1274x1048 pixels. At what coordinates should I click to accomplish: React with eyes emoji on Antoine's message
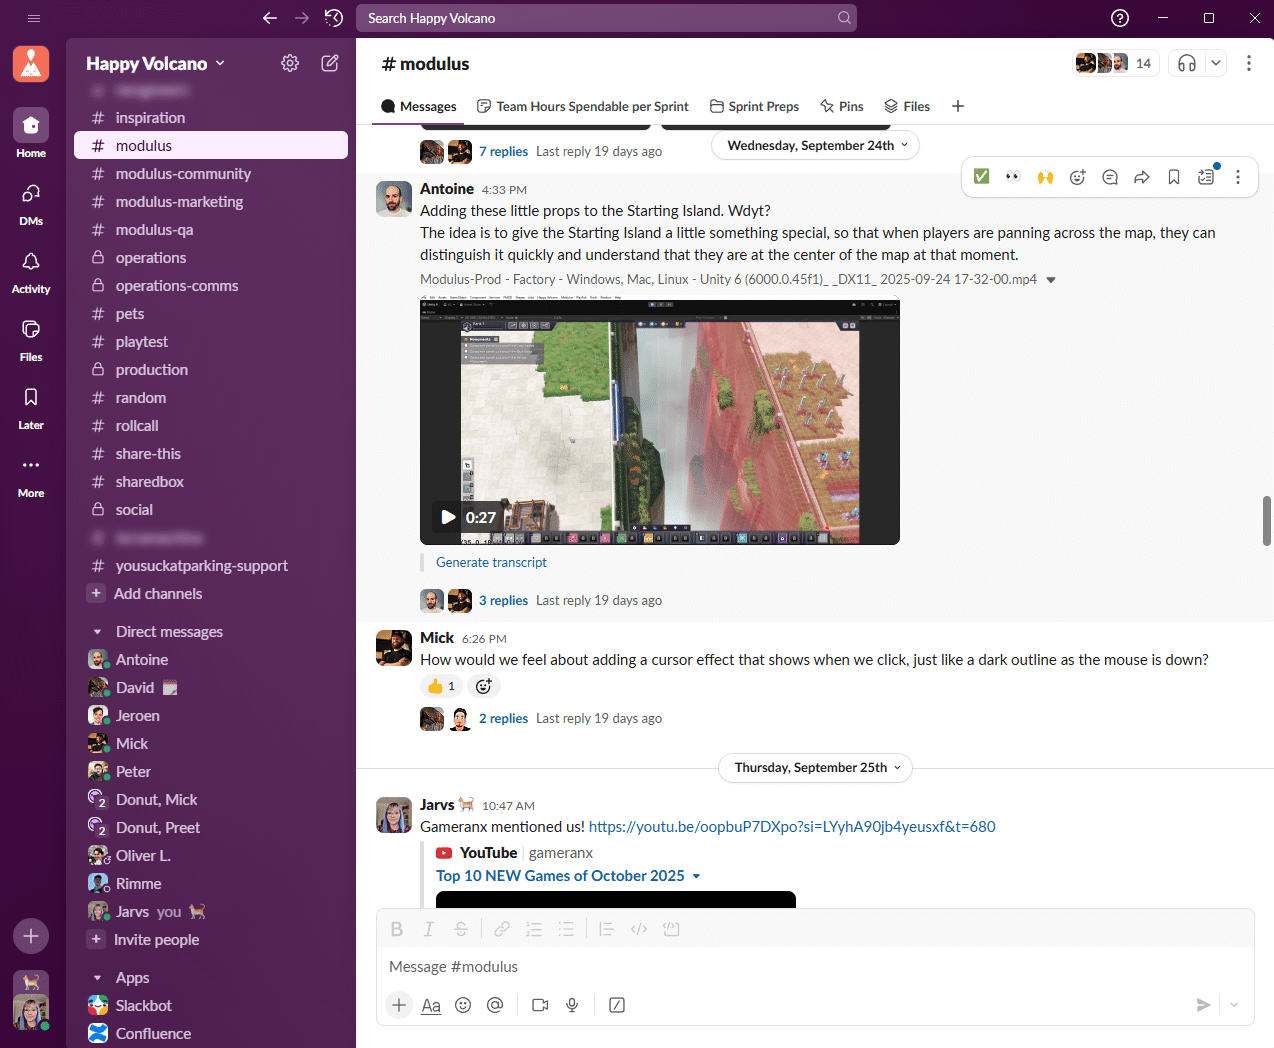tap(1014, 177)
